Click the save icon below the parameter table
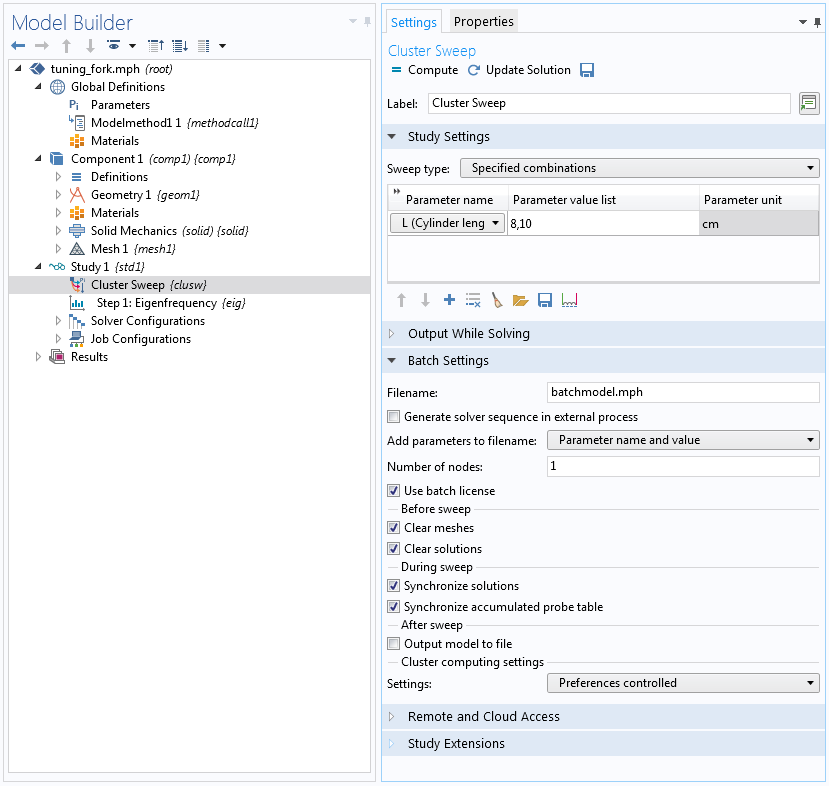The height and width of the screenshot is (786, 829). click(x=545, y=300)
